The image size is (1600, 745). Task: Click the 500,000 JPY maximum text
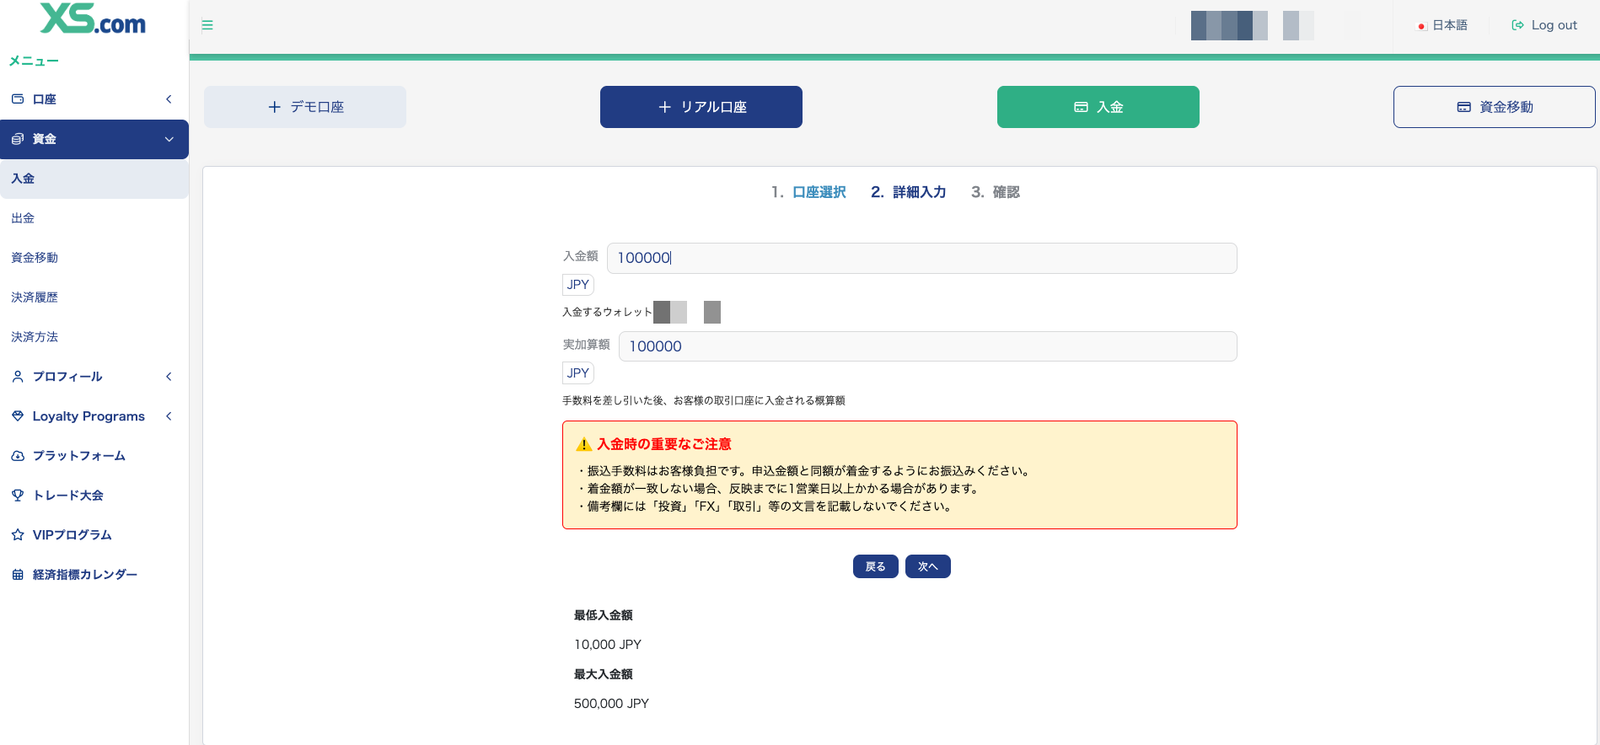pyautogui.click(x=611, y=704)
